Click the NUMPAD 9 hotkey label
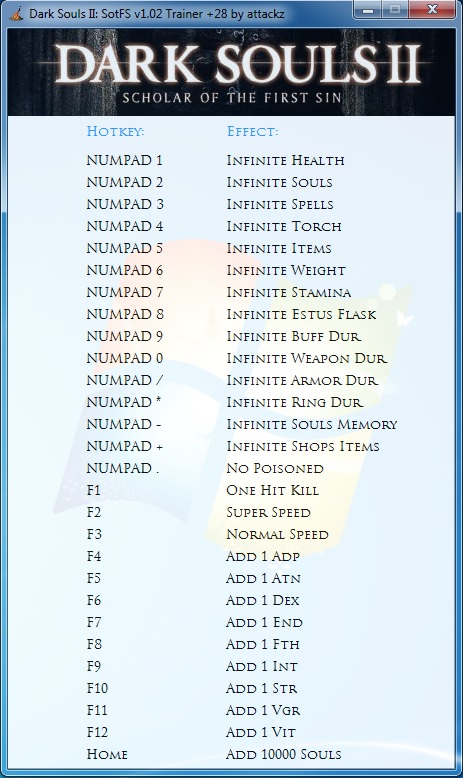 point(125,336)
